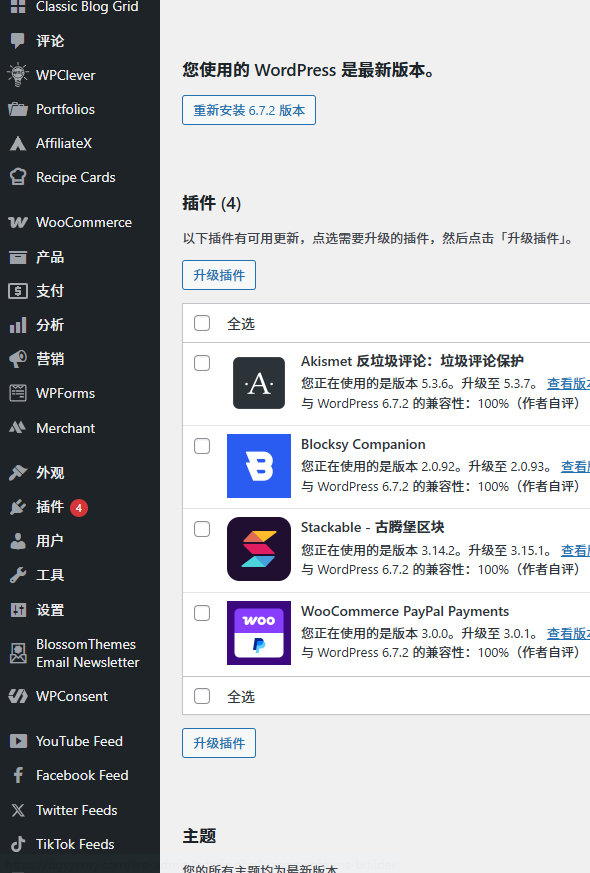This screenshot has height=873, width=590.
Task: Check the Blocksy Companion checkbox
Action: click(202, 446)
